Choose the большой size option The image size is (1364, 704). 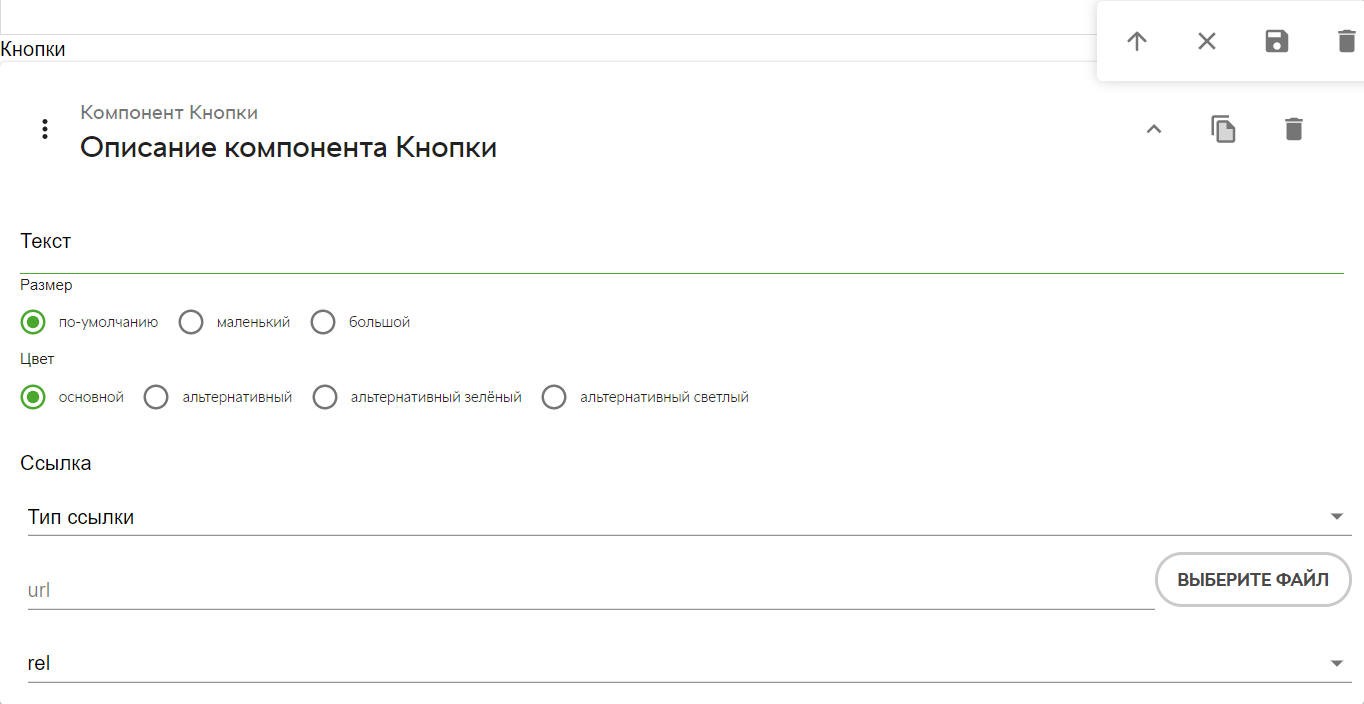tap(323, 322)
